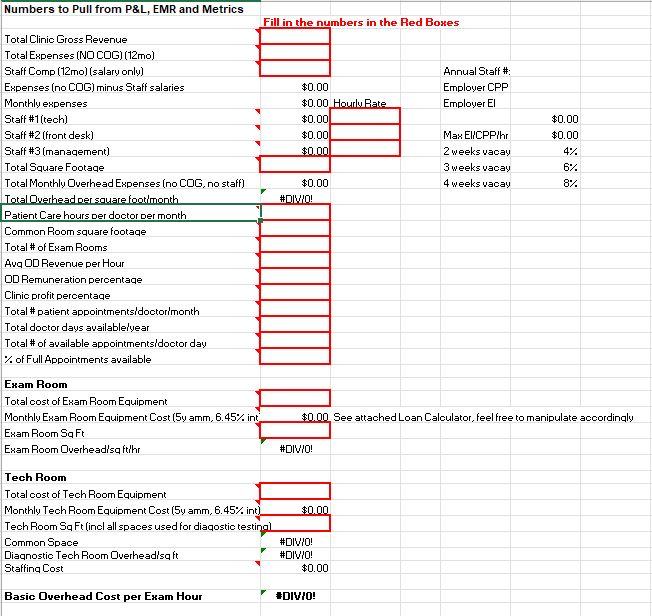Select the Total Square Footage red box

295,165
